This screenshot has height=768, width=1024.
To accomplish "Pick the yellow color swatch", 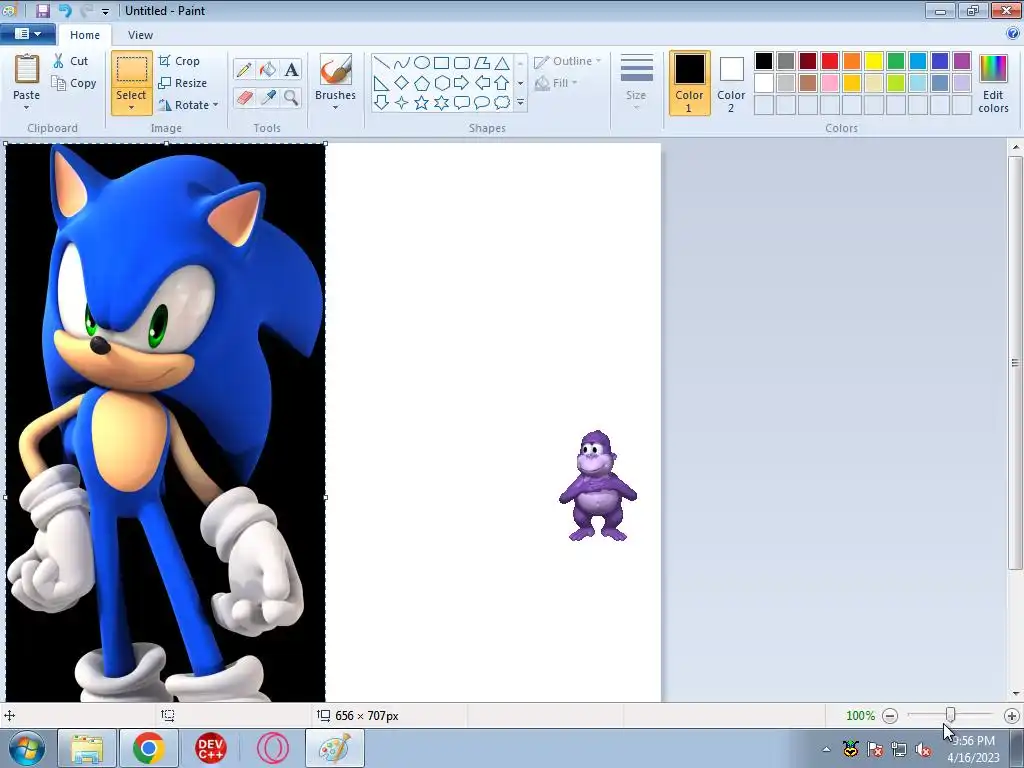I will pos(874,61).
